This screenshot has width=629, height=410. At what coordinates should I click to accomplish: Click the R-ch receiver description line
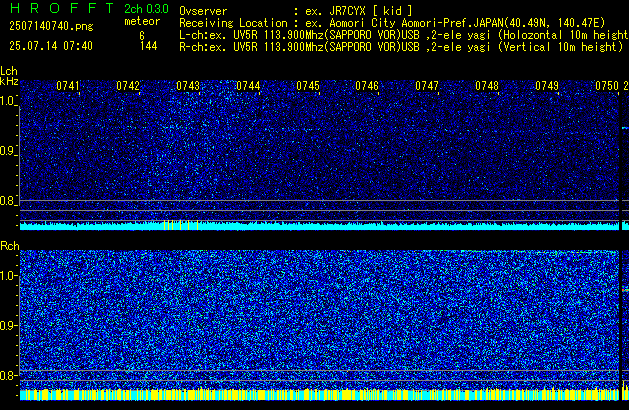pyautogui.click(x=401, y=47)
